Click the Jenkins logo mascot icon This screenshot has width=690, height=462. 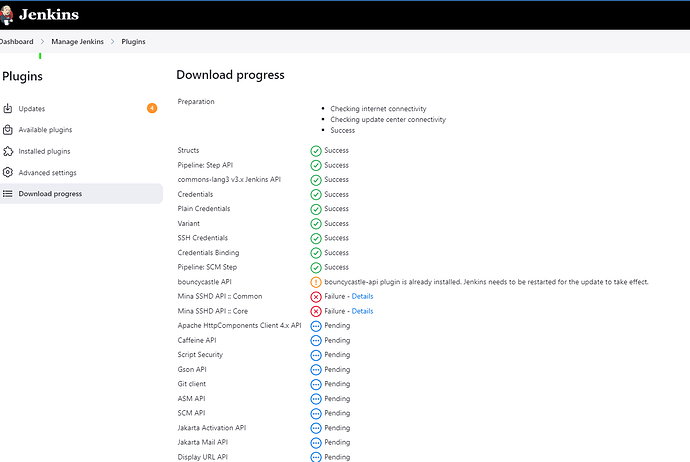[x=6, y=15]
